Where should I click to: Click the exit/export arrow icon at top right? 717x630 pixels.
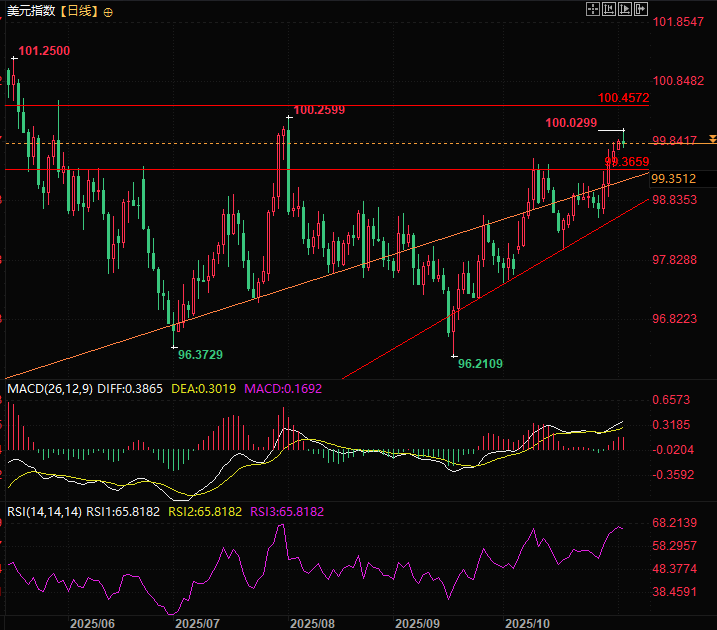pos(641,9)
